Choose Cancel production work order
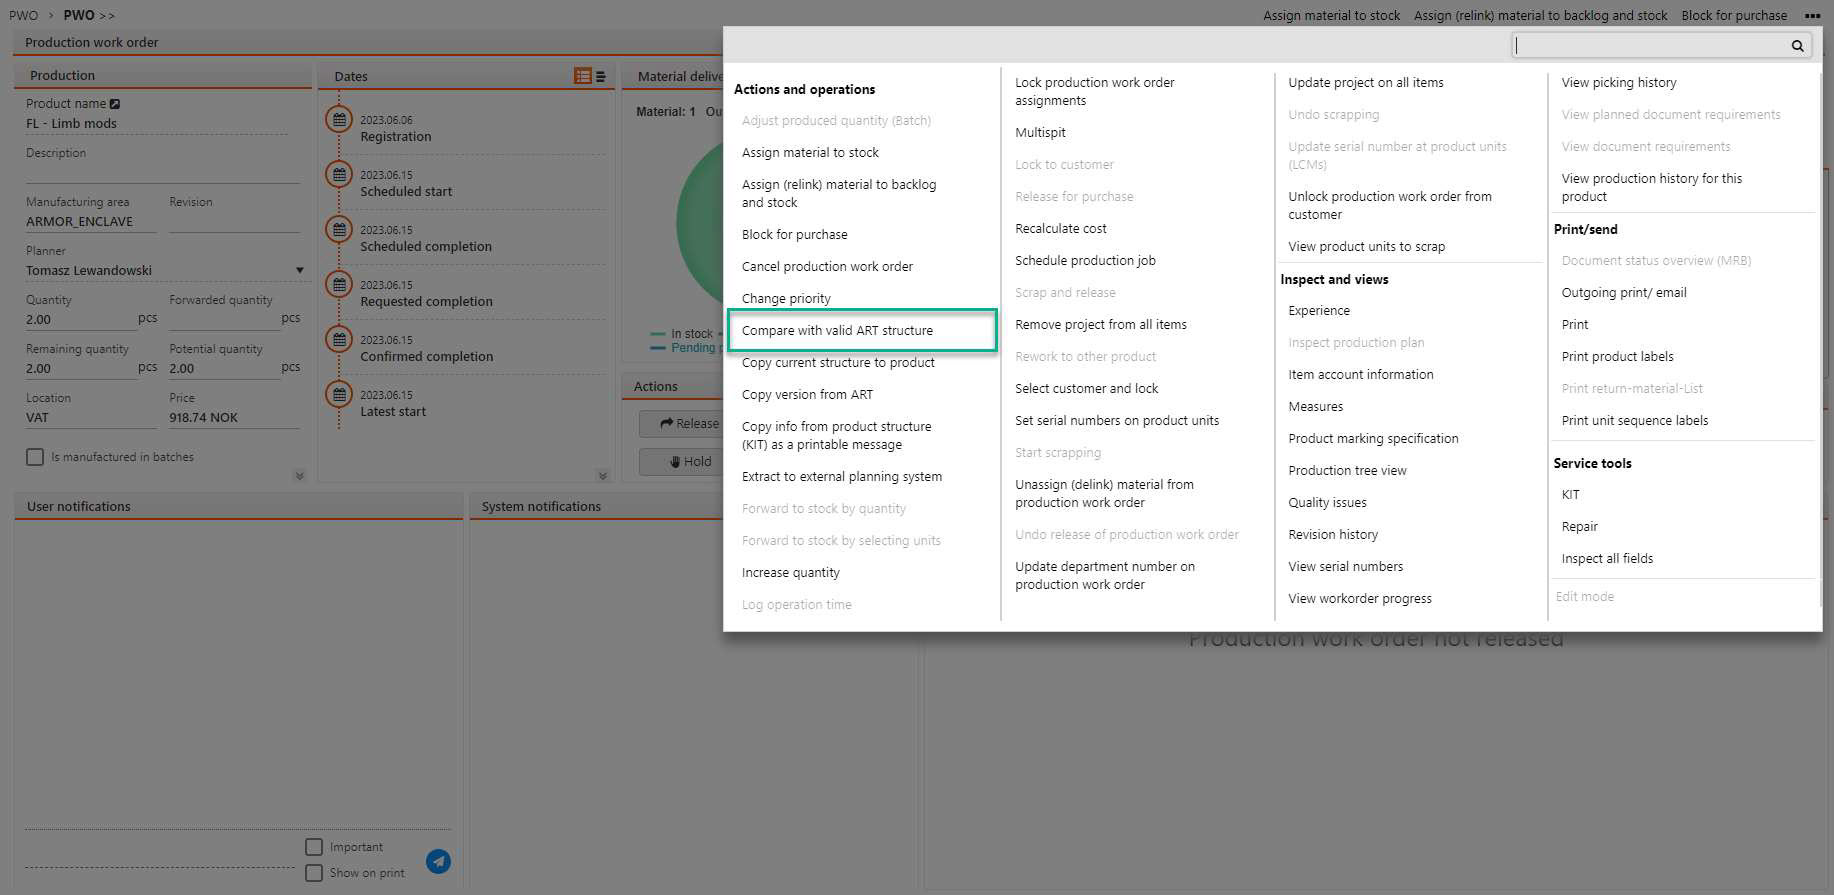 827,267
